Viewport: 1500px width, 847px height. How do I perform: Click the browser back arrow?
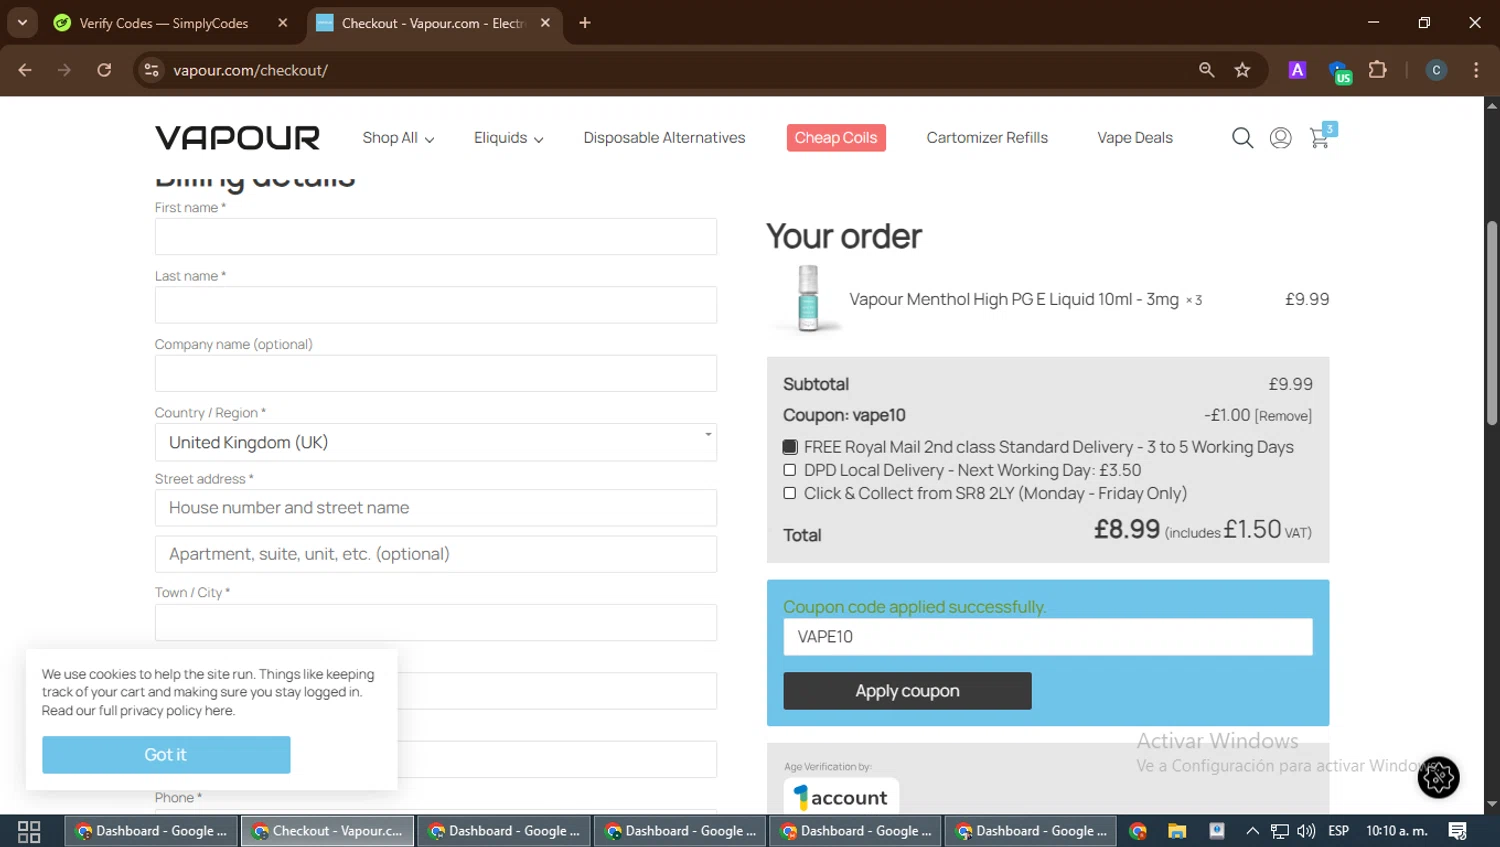pyautogui.click(x=25, y=70)
